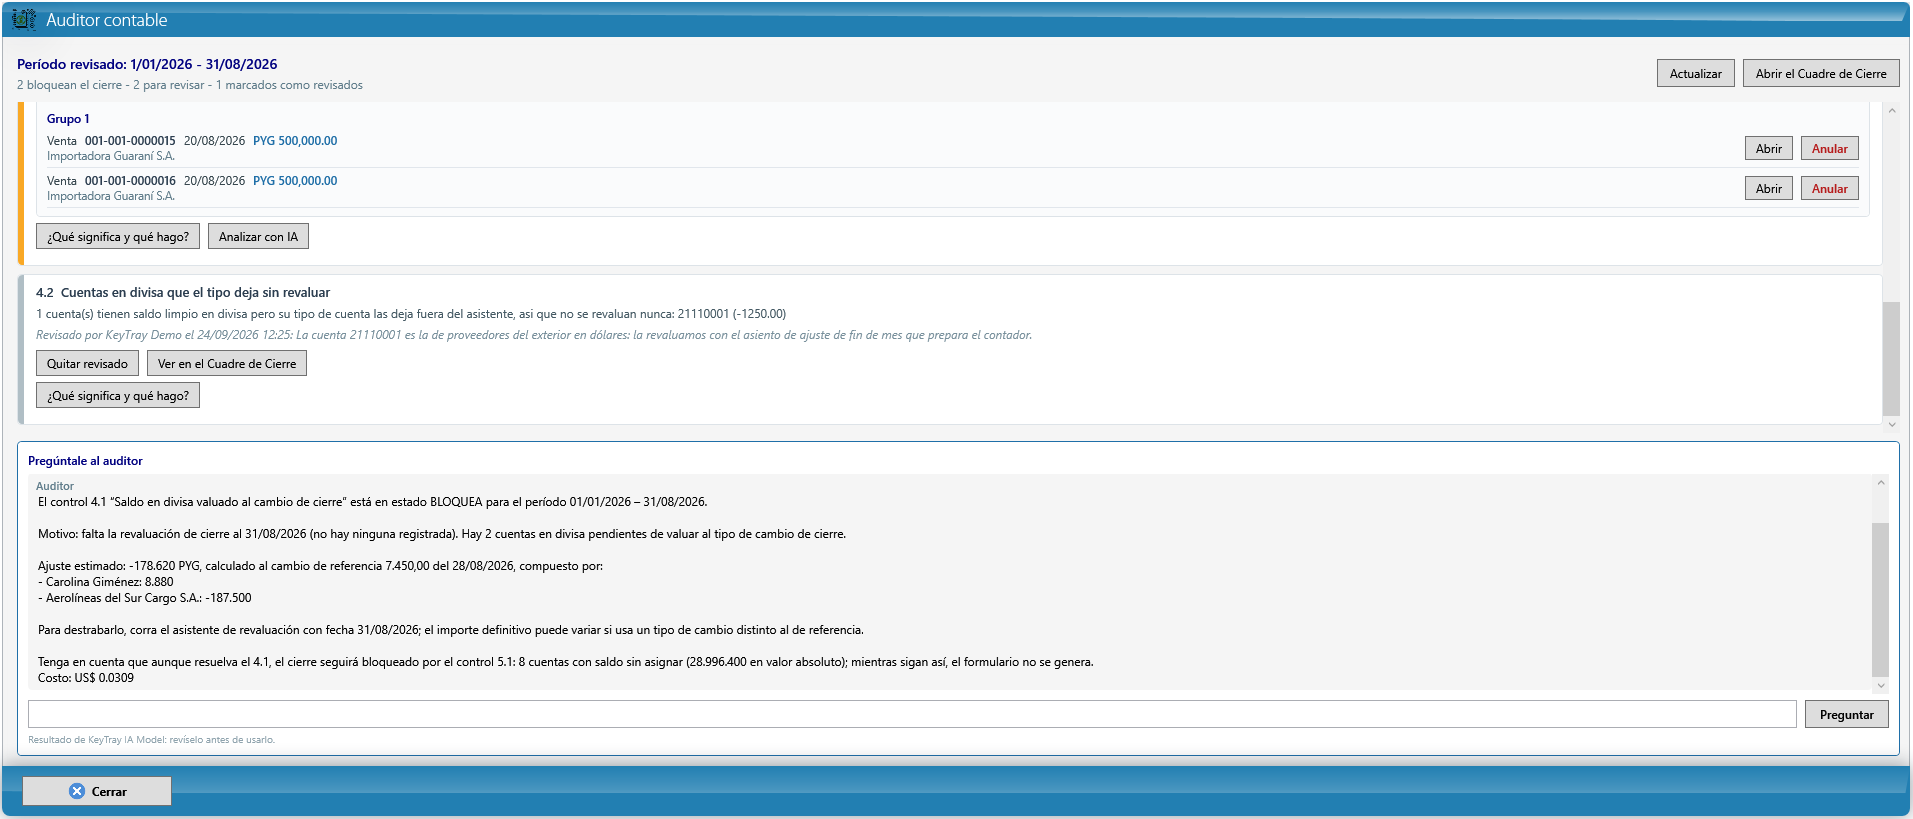Image resolution: width=1913 pixels, height=819 pixels.
Task: Focus the auditor question input field
Action: (912, 714)
